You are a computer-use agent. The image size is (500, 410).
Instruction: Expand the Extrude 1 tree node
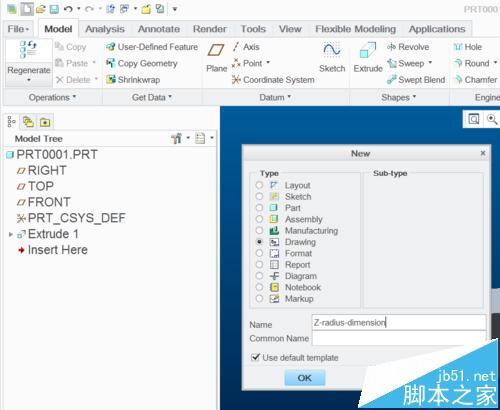point(11,234)
